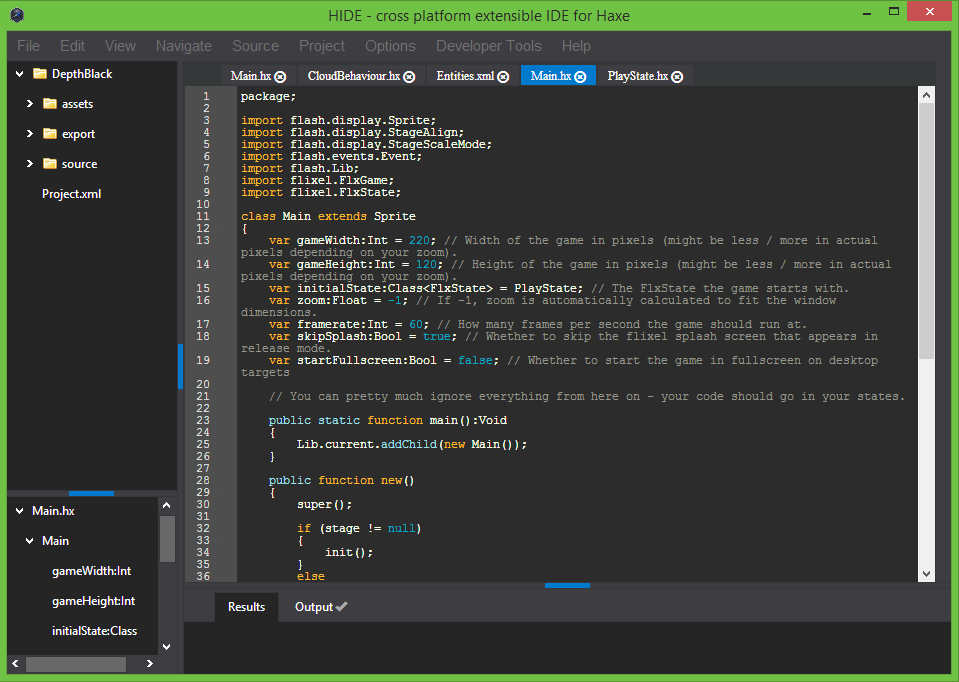The height and width of the screenshot is (682, 959).
Task: Click the blue splitter above the Results panel
Action: click(567, 585)
